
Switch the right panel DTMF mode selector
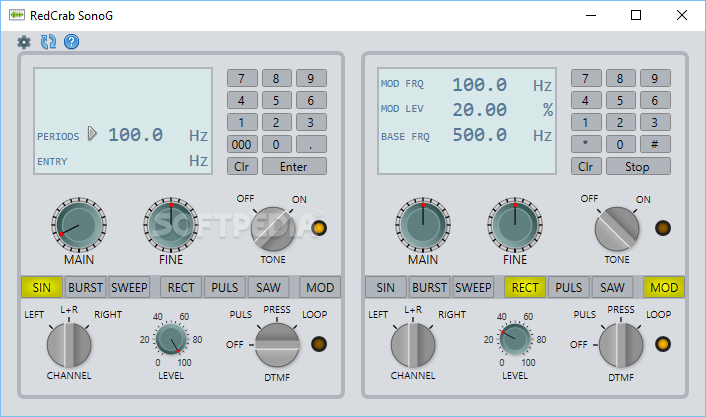(621, 345)
